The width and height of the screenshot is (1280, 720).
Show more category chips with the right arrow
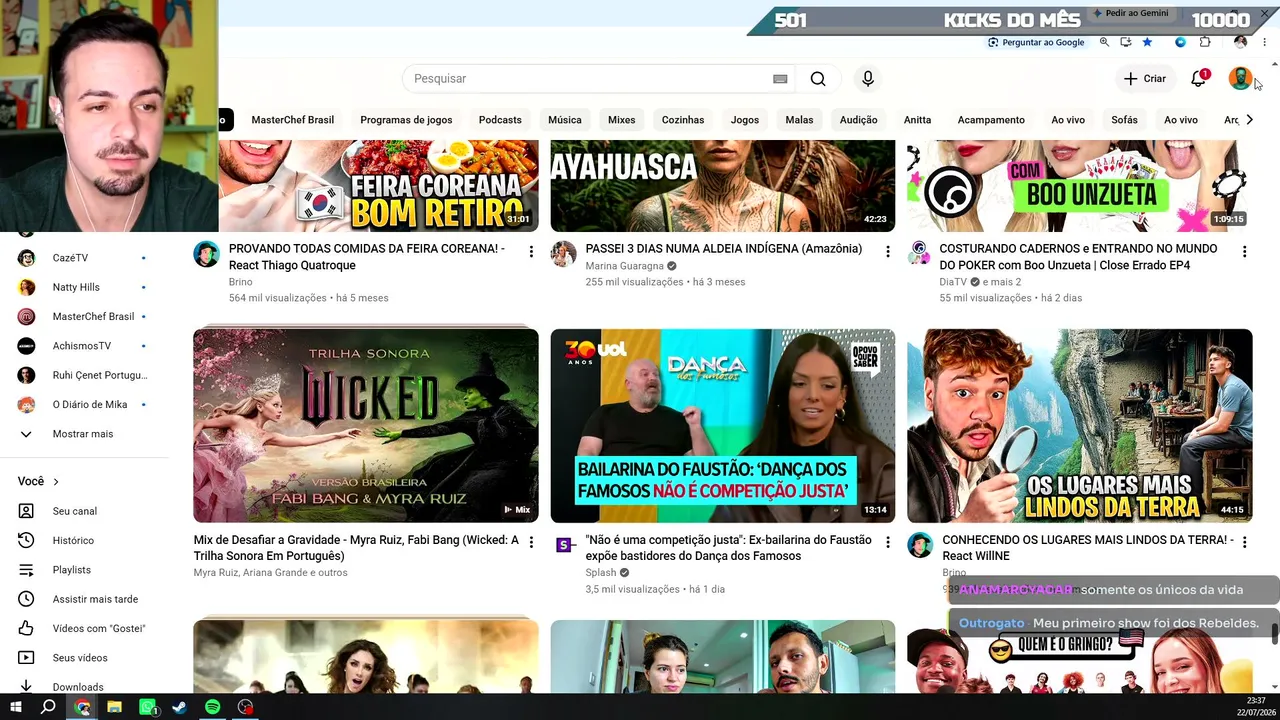pyautogui.click(x=1249, y=120)
